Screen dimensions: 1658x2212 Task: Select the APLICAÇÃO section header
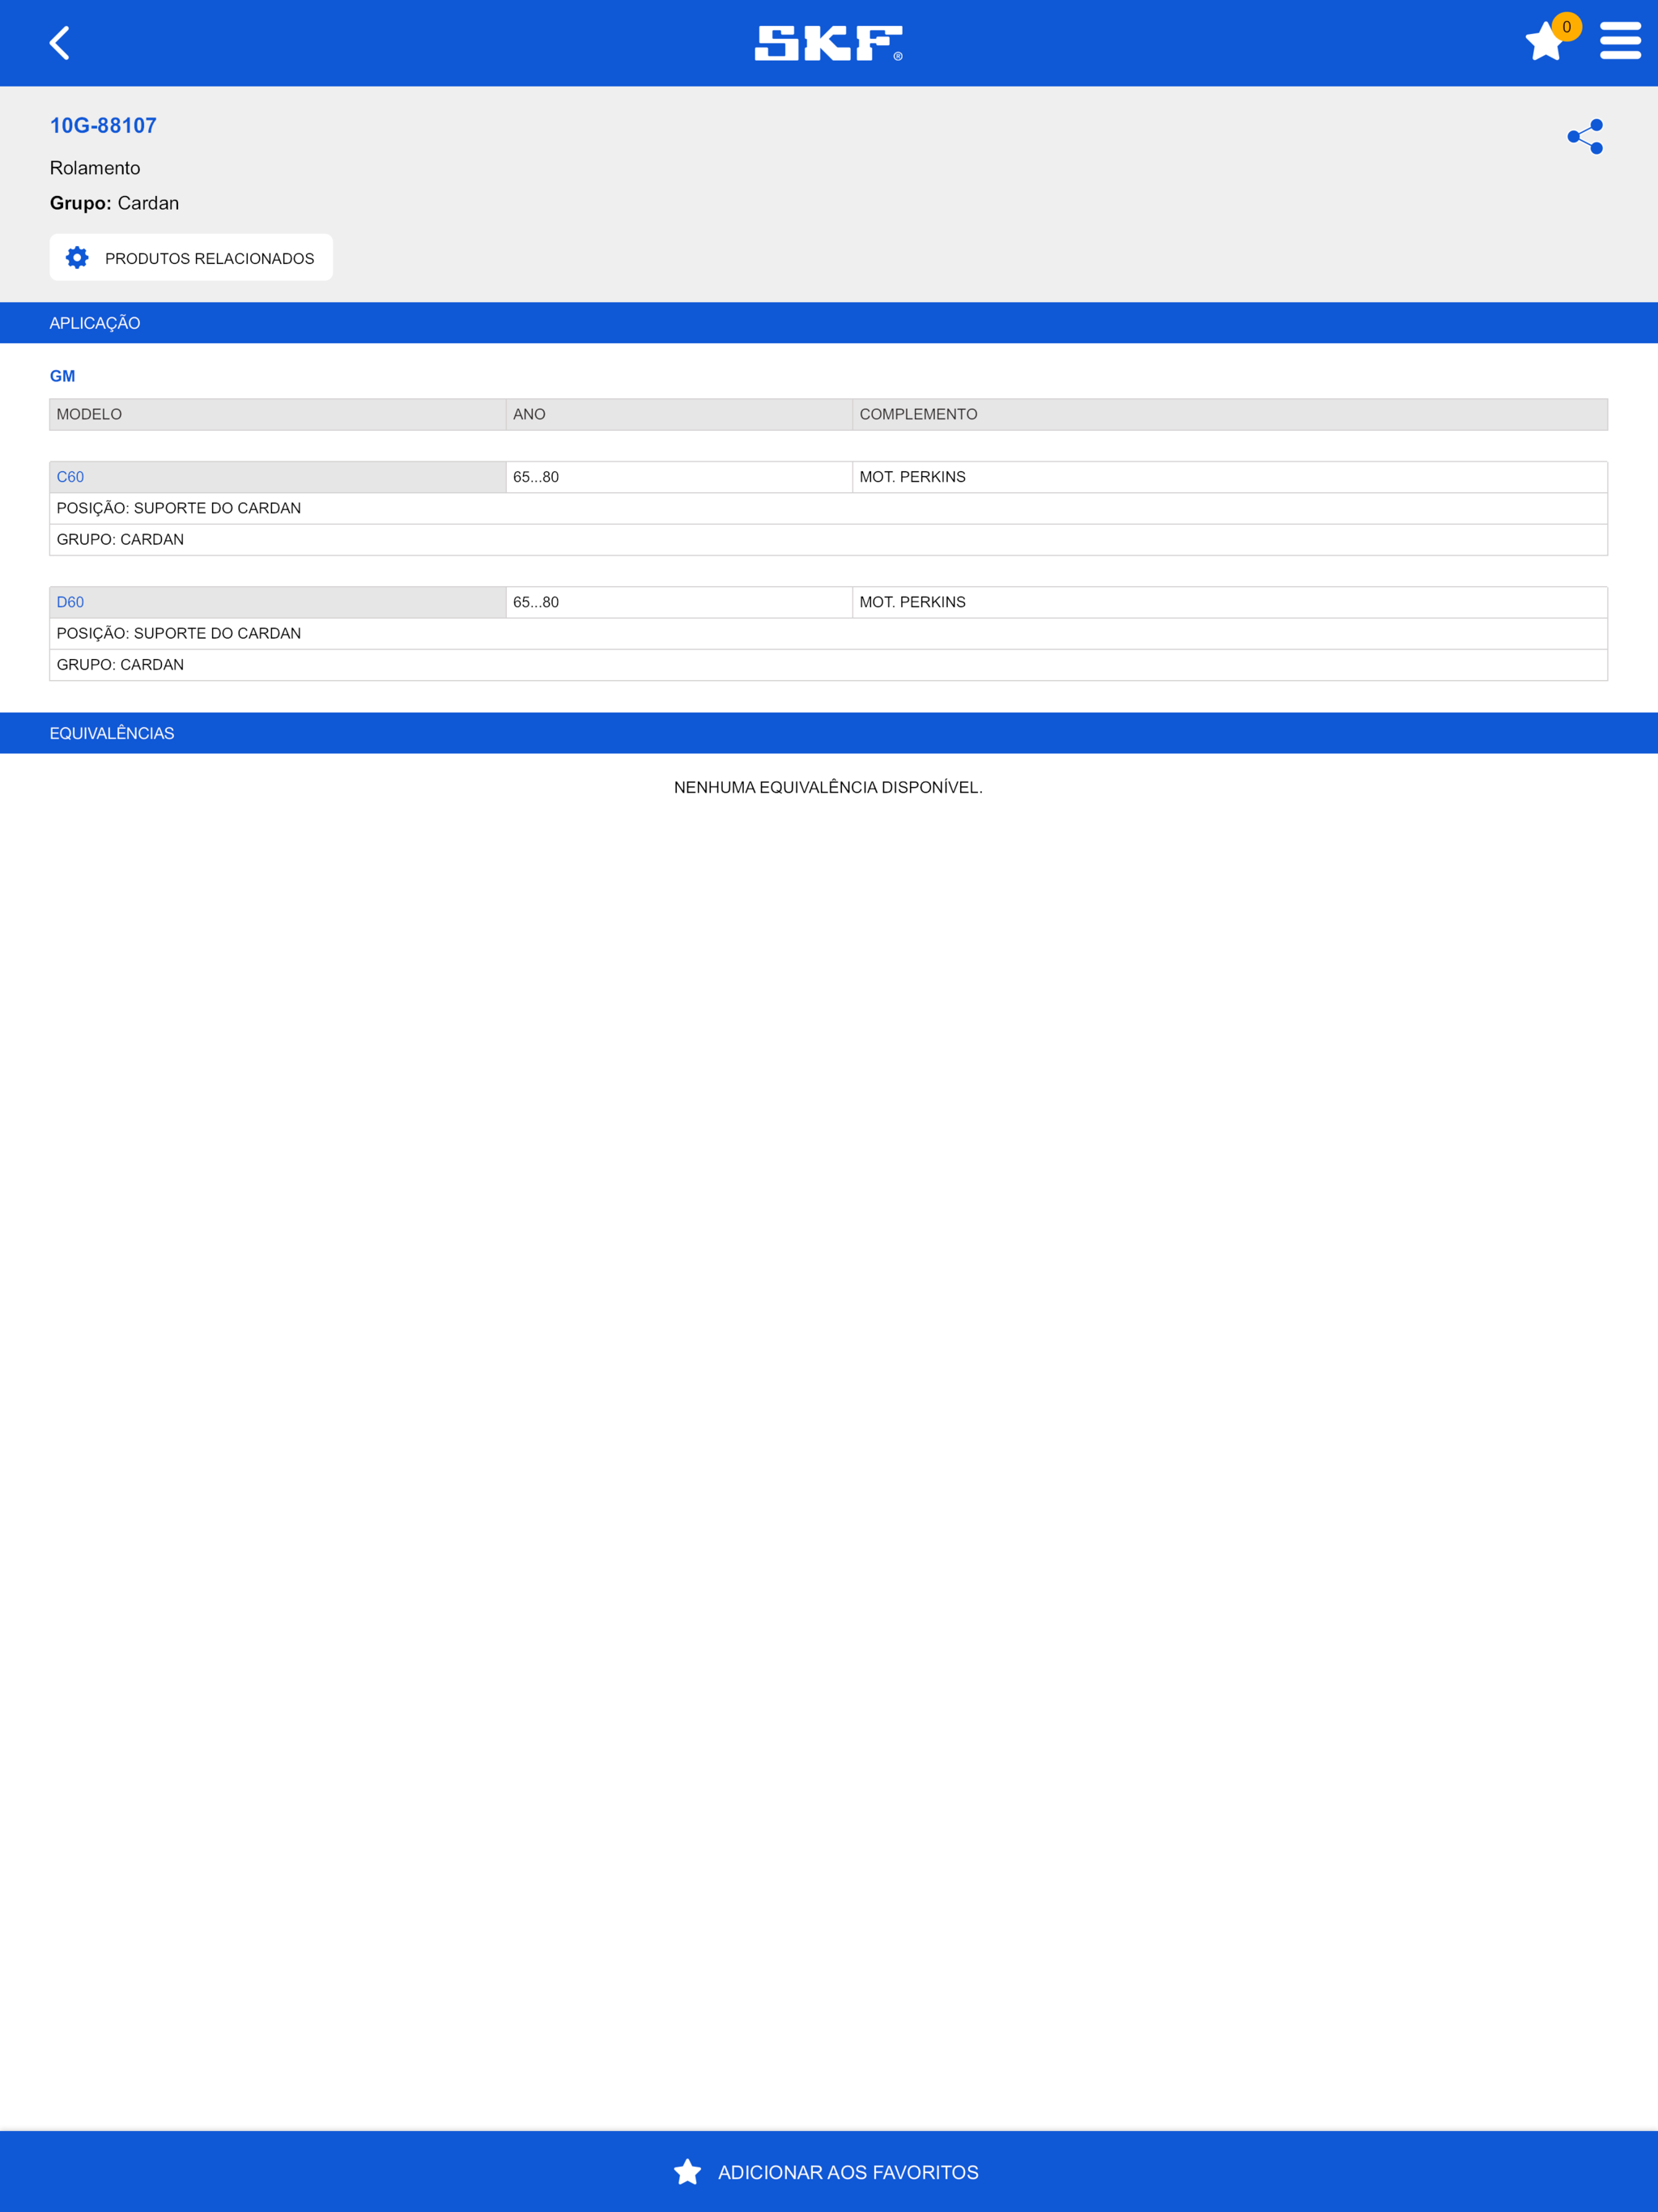95,322
